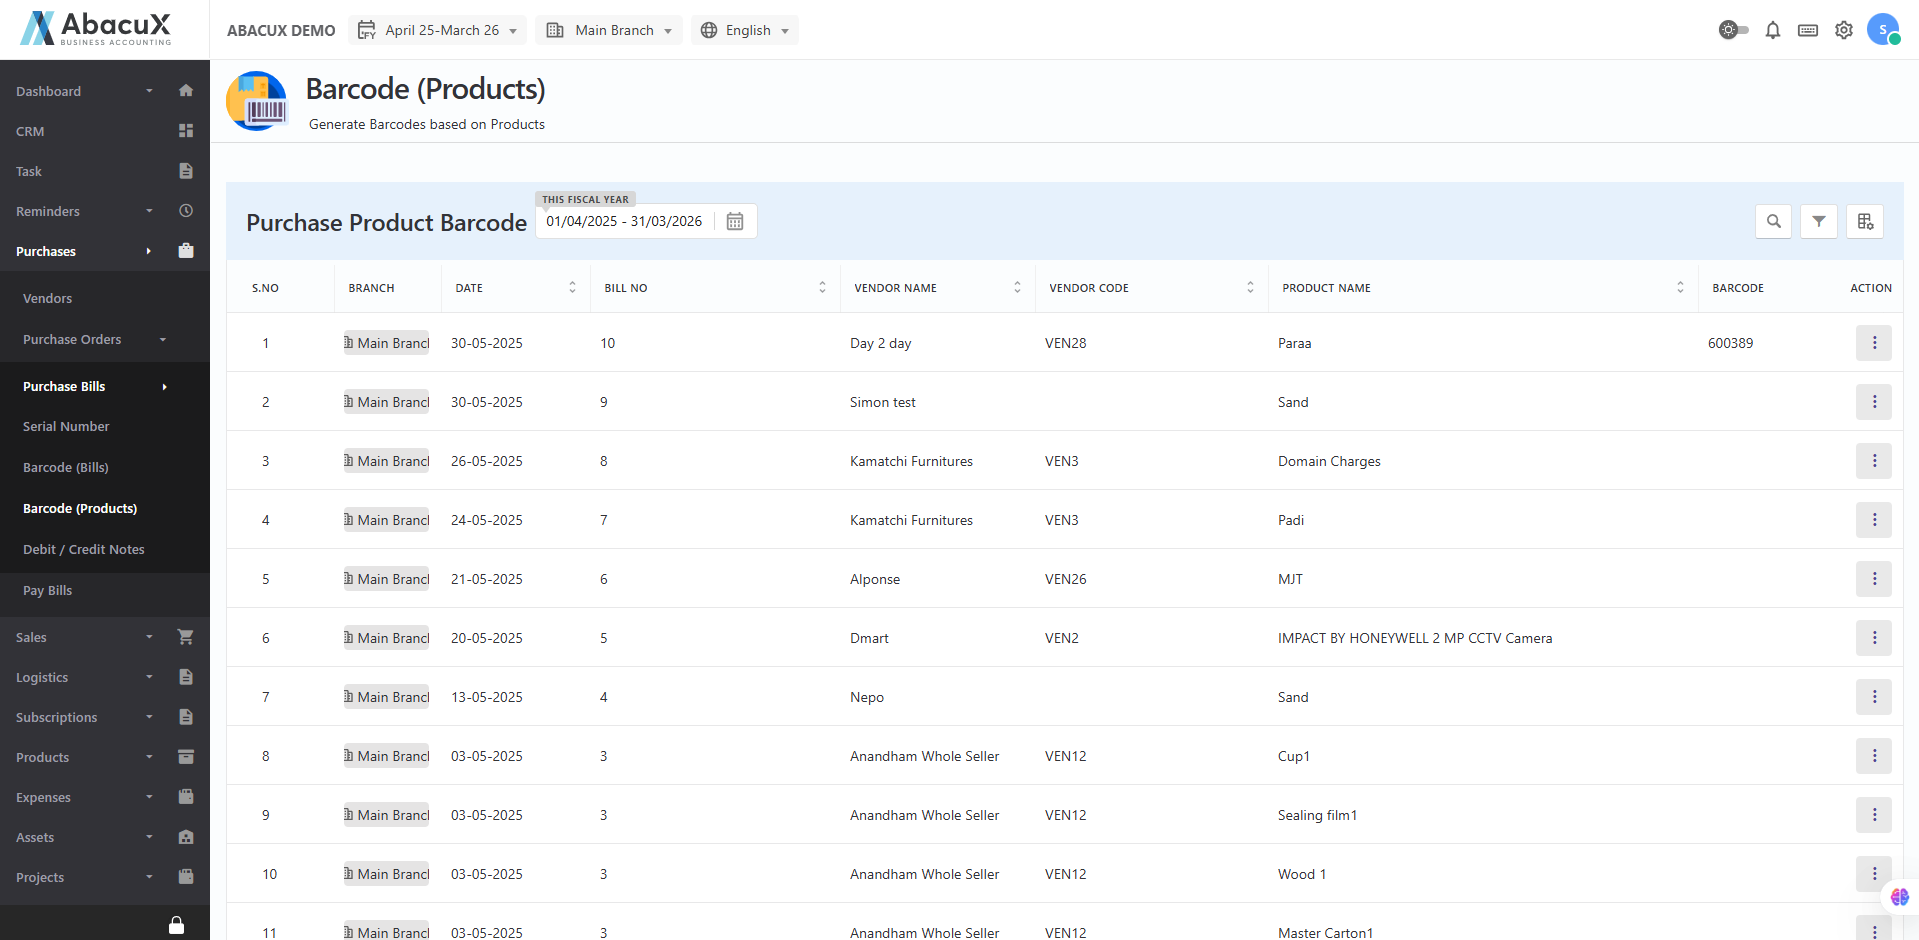Click the table column settings icon

click(x=1865, y=221)
